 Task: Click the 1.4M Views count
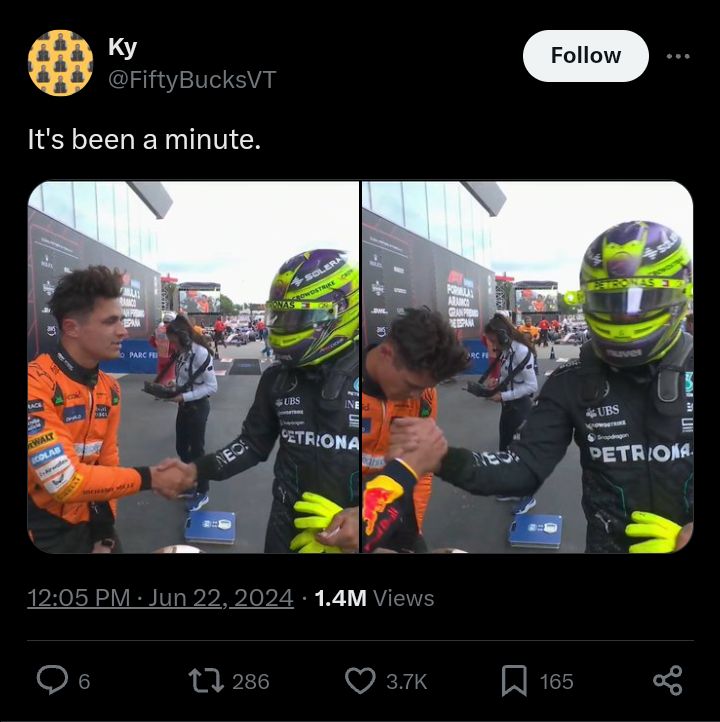click(x=374, y=598)
